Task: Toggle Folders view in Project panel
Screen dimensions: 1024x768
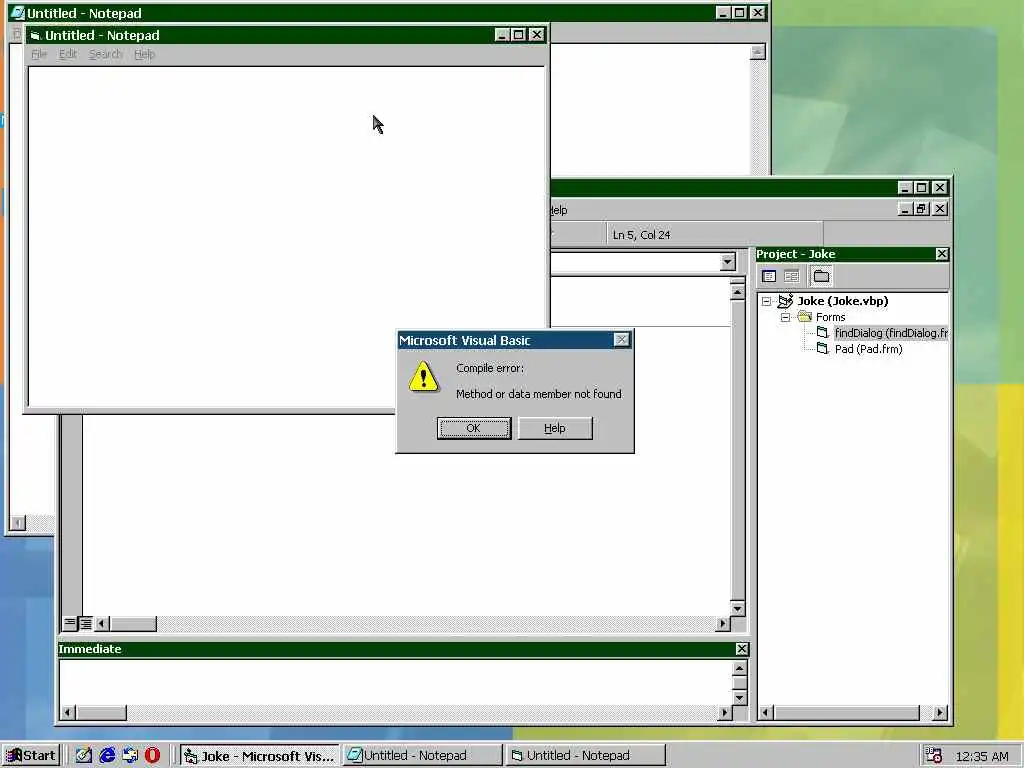Action: coord(822,276)
